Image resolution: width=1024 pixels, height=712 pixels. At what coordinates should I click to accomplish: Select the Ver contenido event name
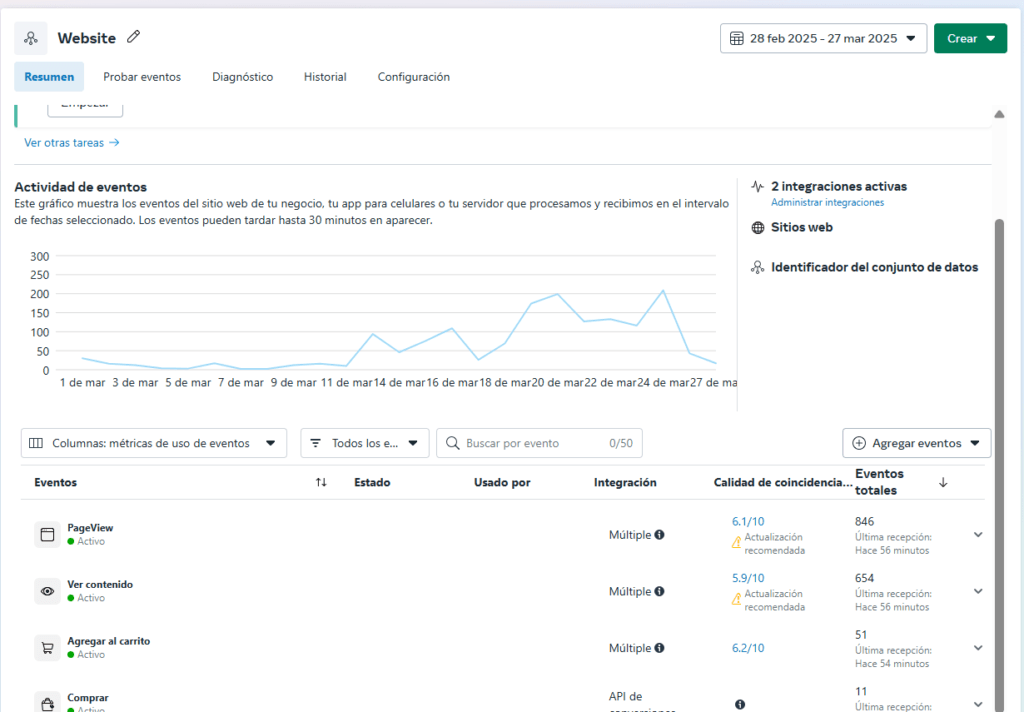pos(100,585)
